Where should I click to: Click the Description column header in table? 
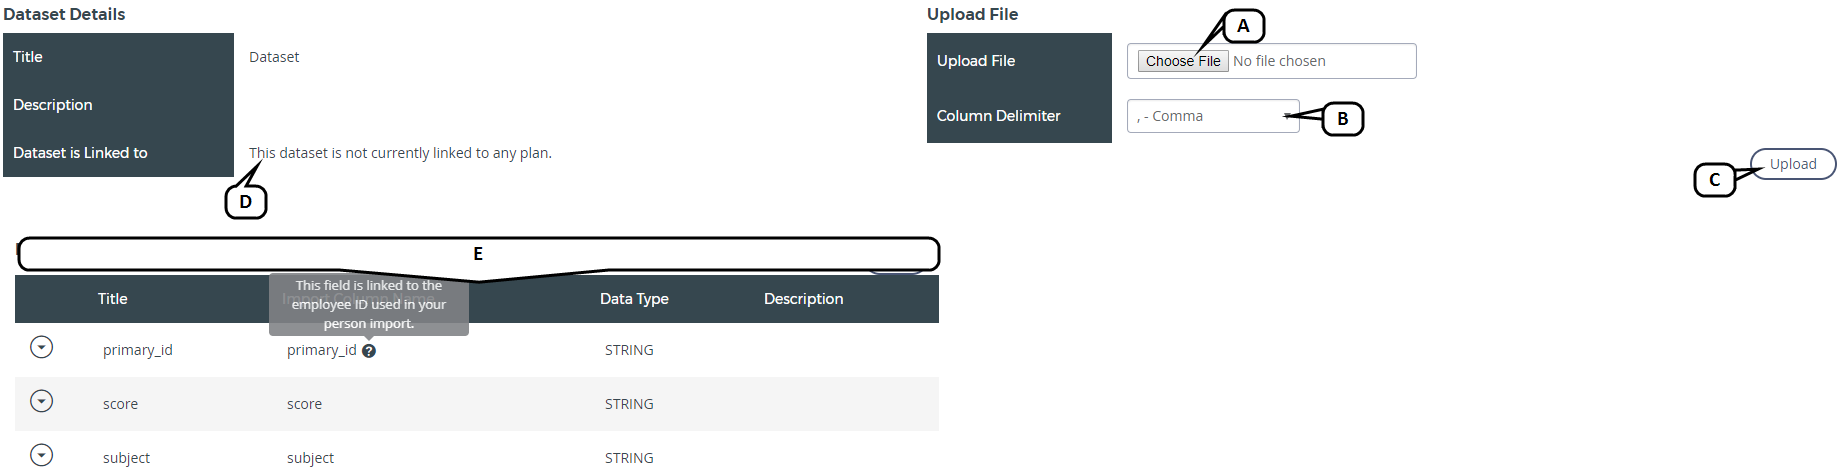803,299
